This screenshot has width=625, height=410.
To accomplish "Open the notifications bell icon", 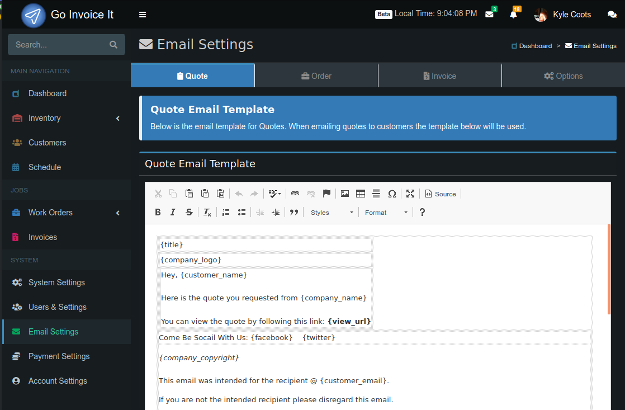I will (513, 15).
